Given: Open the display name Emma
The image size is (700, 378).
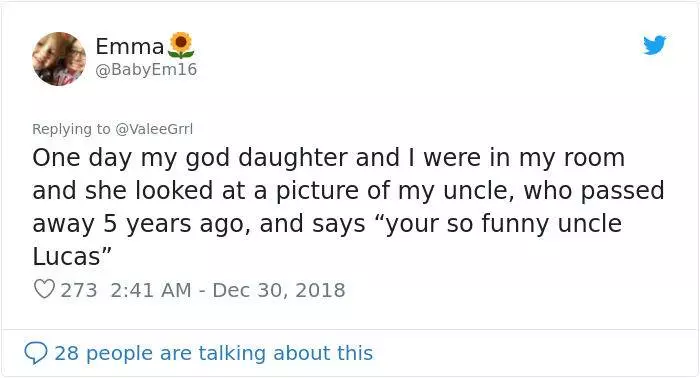Looking at the screenshot, I should click(130, 46).
